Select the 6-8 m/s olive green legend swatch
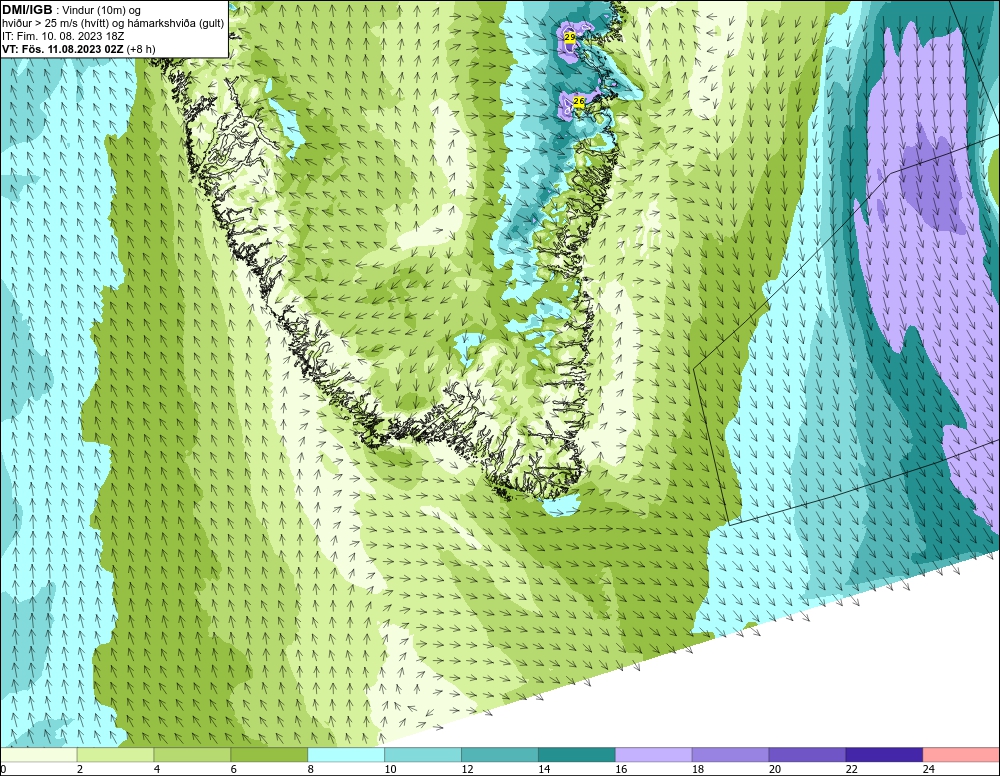The width and height of the screenshot is (1000, 776). [269, 755]
